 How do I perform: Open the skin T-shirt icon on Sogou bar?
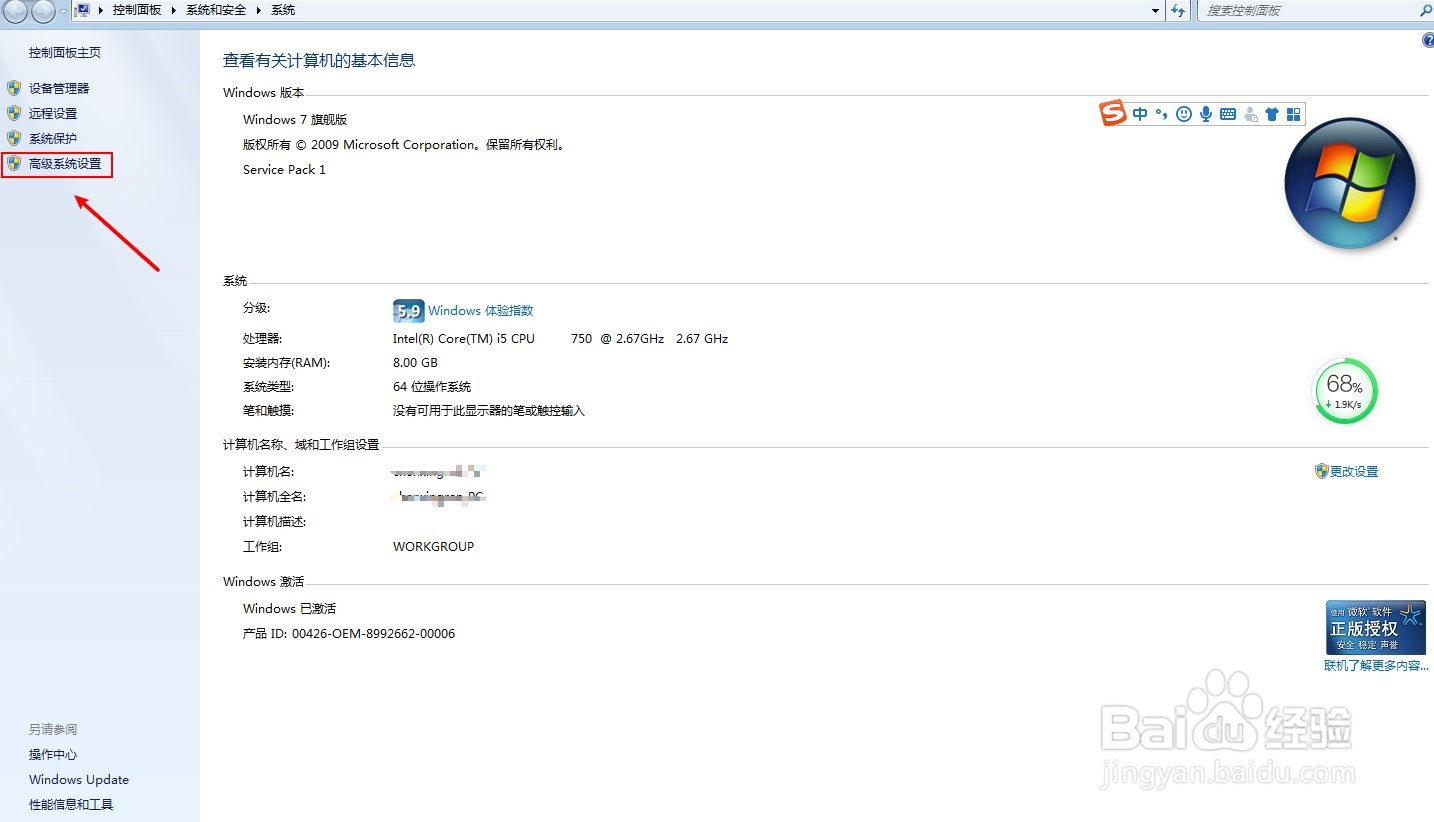click(x=1272, y=114)
